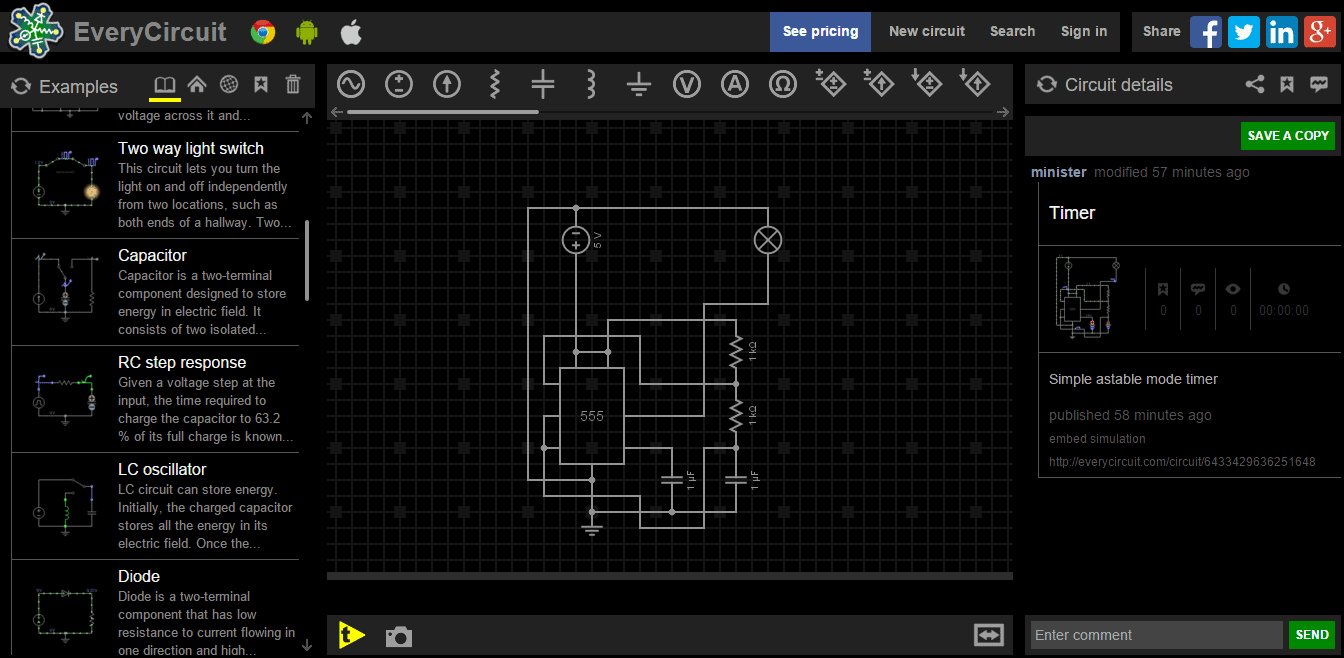This screenshot has width=1344, height=658.
Task: Select the AC voltage source component
Action: pos(351,84)
